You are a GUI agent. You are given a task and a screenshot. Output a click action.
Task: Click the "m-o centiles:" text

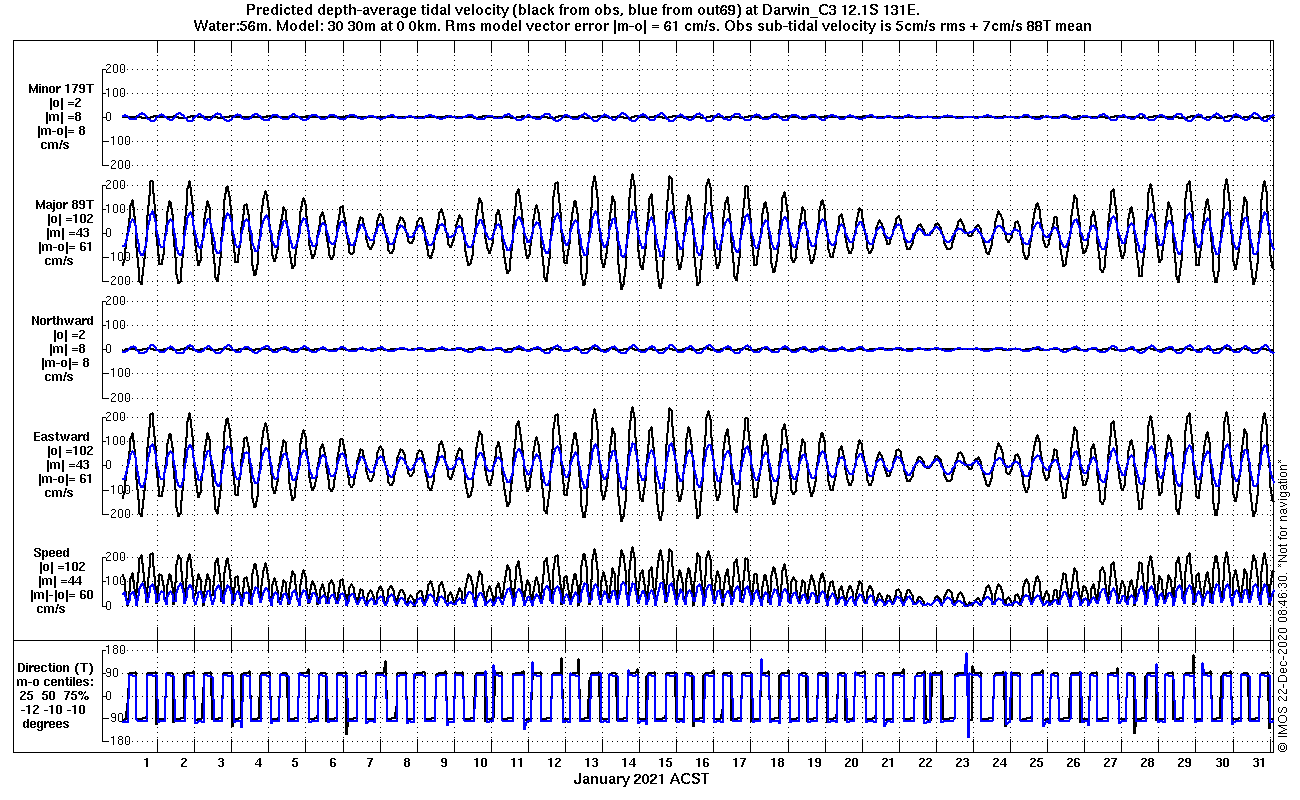(x=56, y=682)
